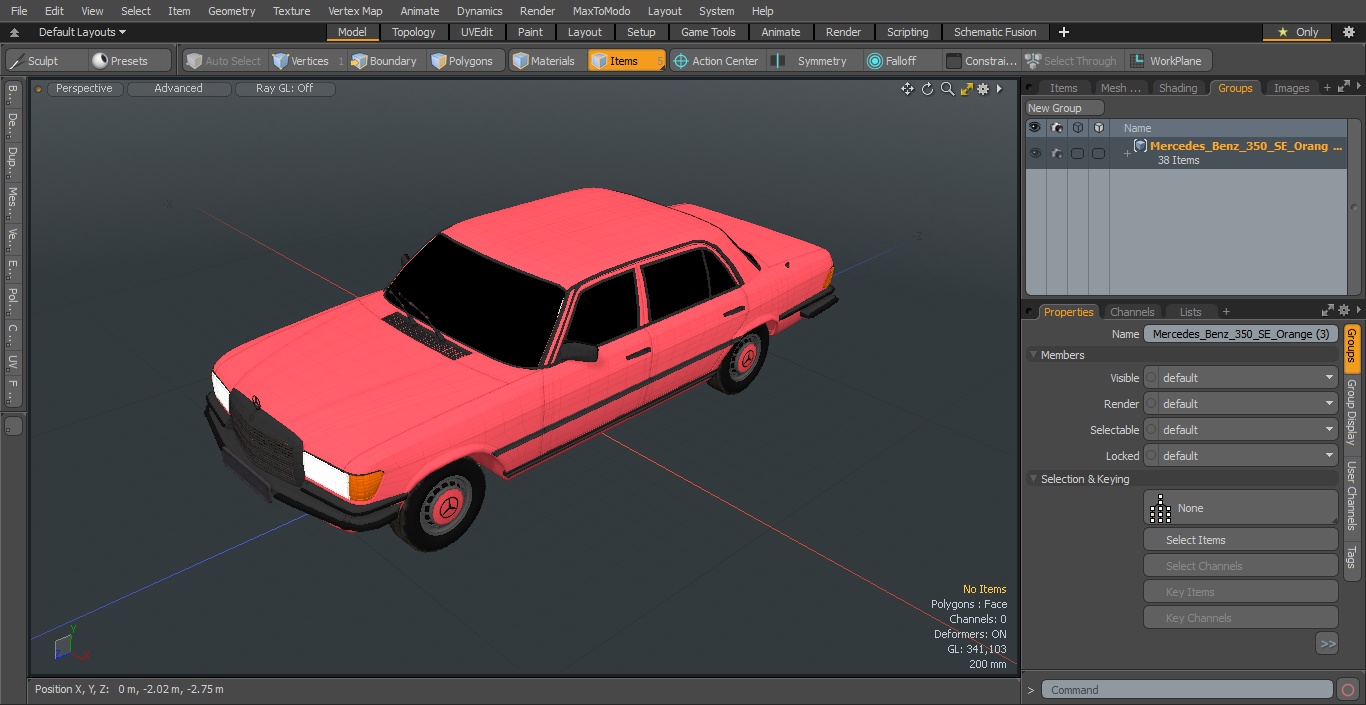Viewport: 1366px width, 705px height.
Task: Click the axis orientation gizmo in viewport
Action: click(x=70, y=645)
